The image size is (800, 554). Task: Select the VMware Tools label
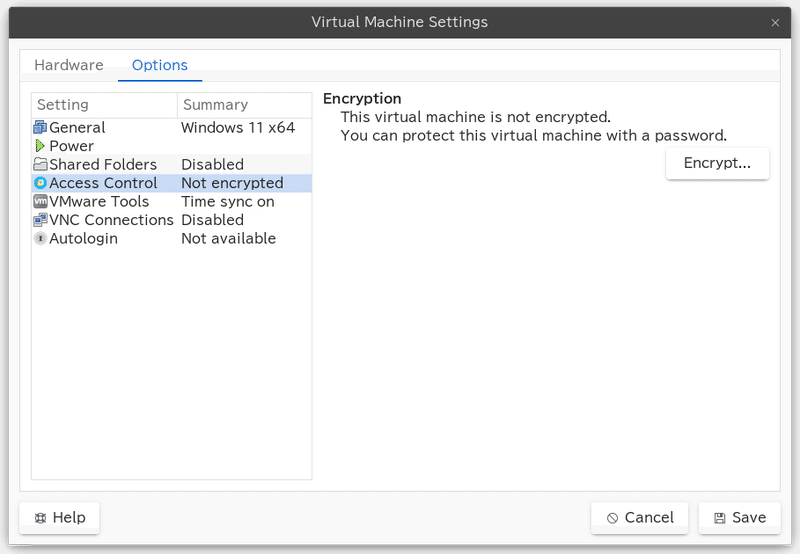point(99,202)
